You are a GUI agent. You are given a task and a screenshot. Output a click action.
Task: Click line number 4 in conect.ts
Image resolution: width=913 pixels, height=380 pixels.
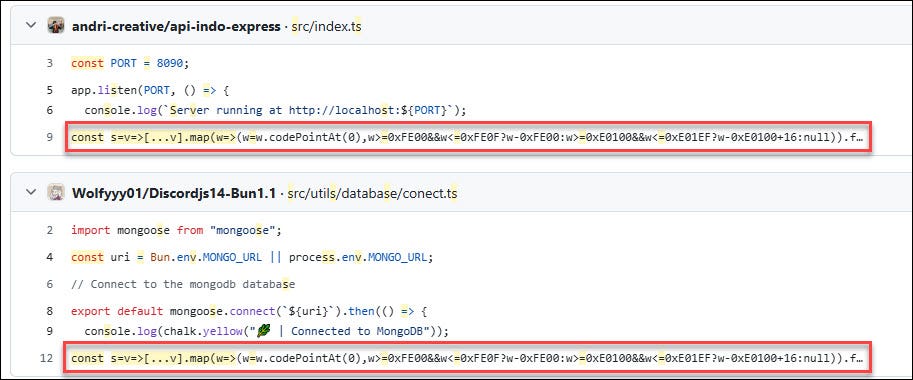click(x=49, y=257)
